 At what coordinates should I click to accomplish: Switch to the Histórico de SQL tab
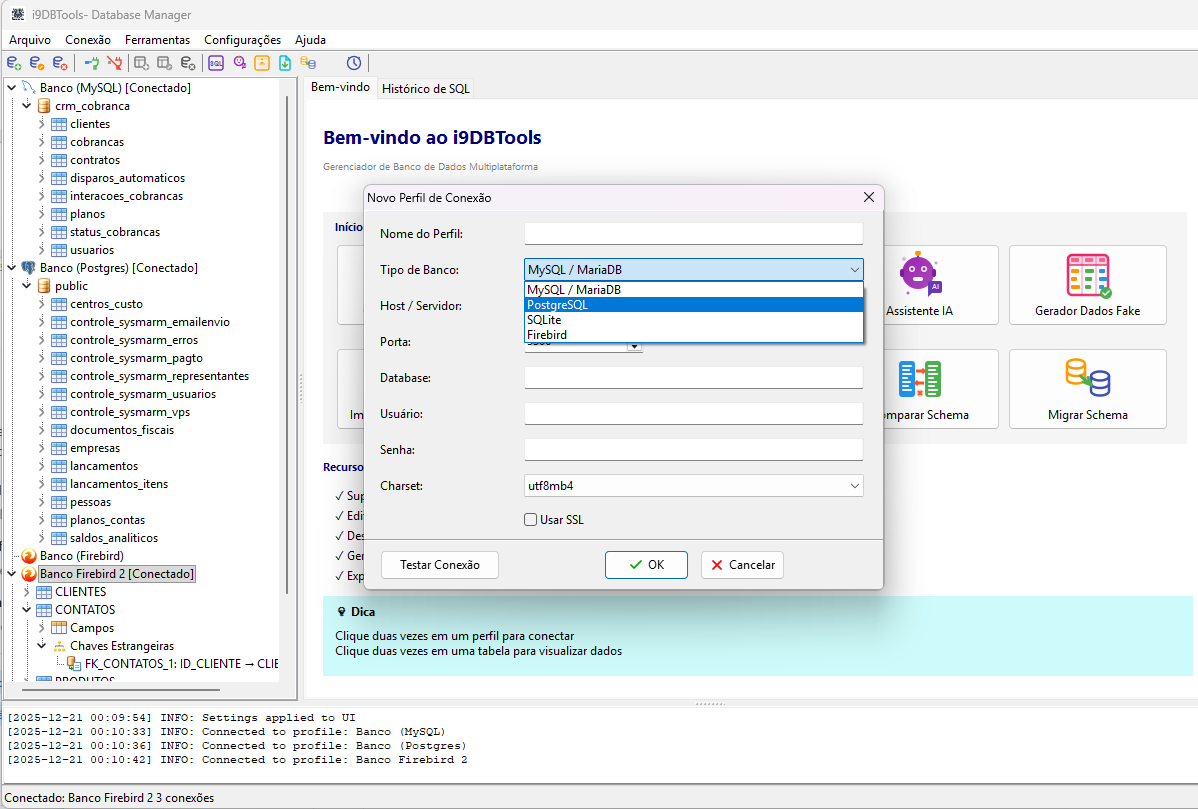(x=426, y=89)
